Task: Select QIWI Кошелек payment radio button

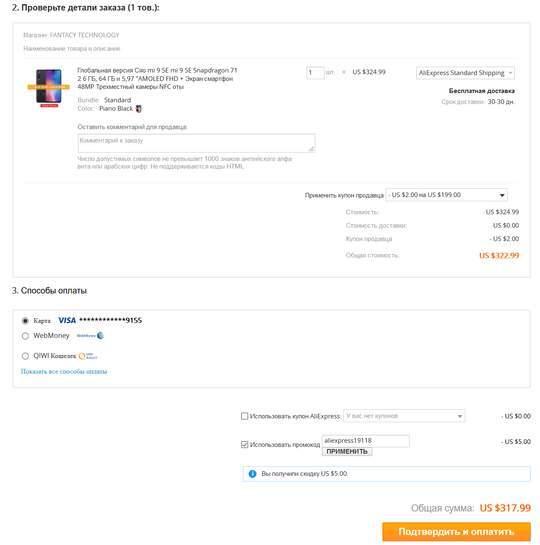Action: (x=25, y=356)
